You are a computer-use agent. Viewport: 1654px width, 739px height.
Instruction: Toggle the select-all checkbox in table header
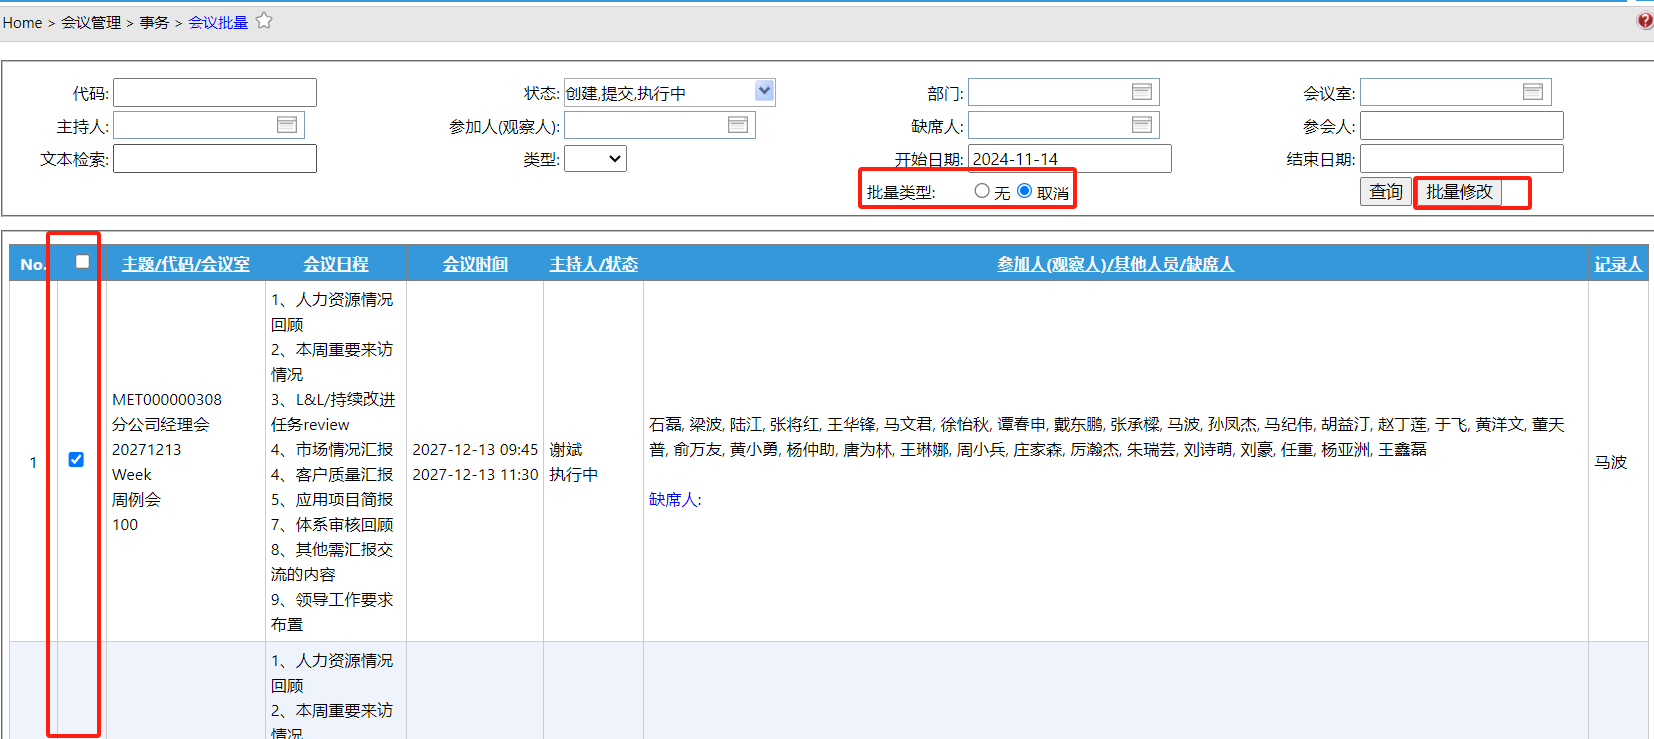82,262
